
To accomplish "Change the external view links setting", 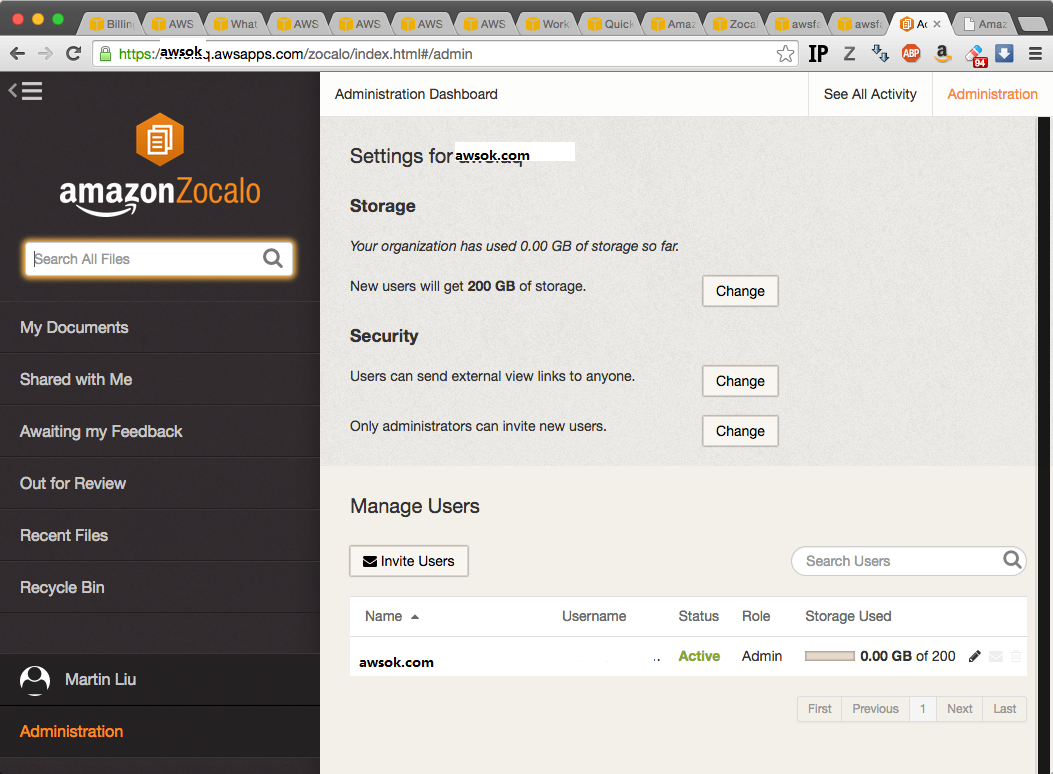I will pos(740,381).
